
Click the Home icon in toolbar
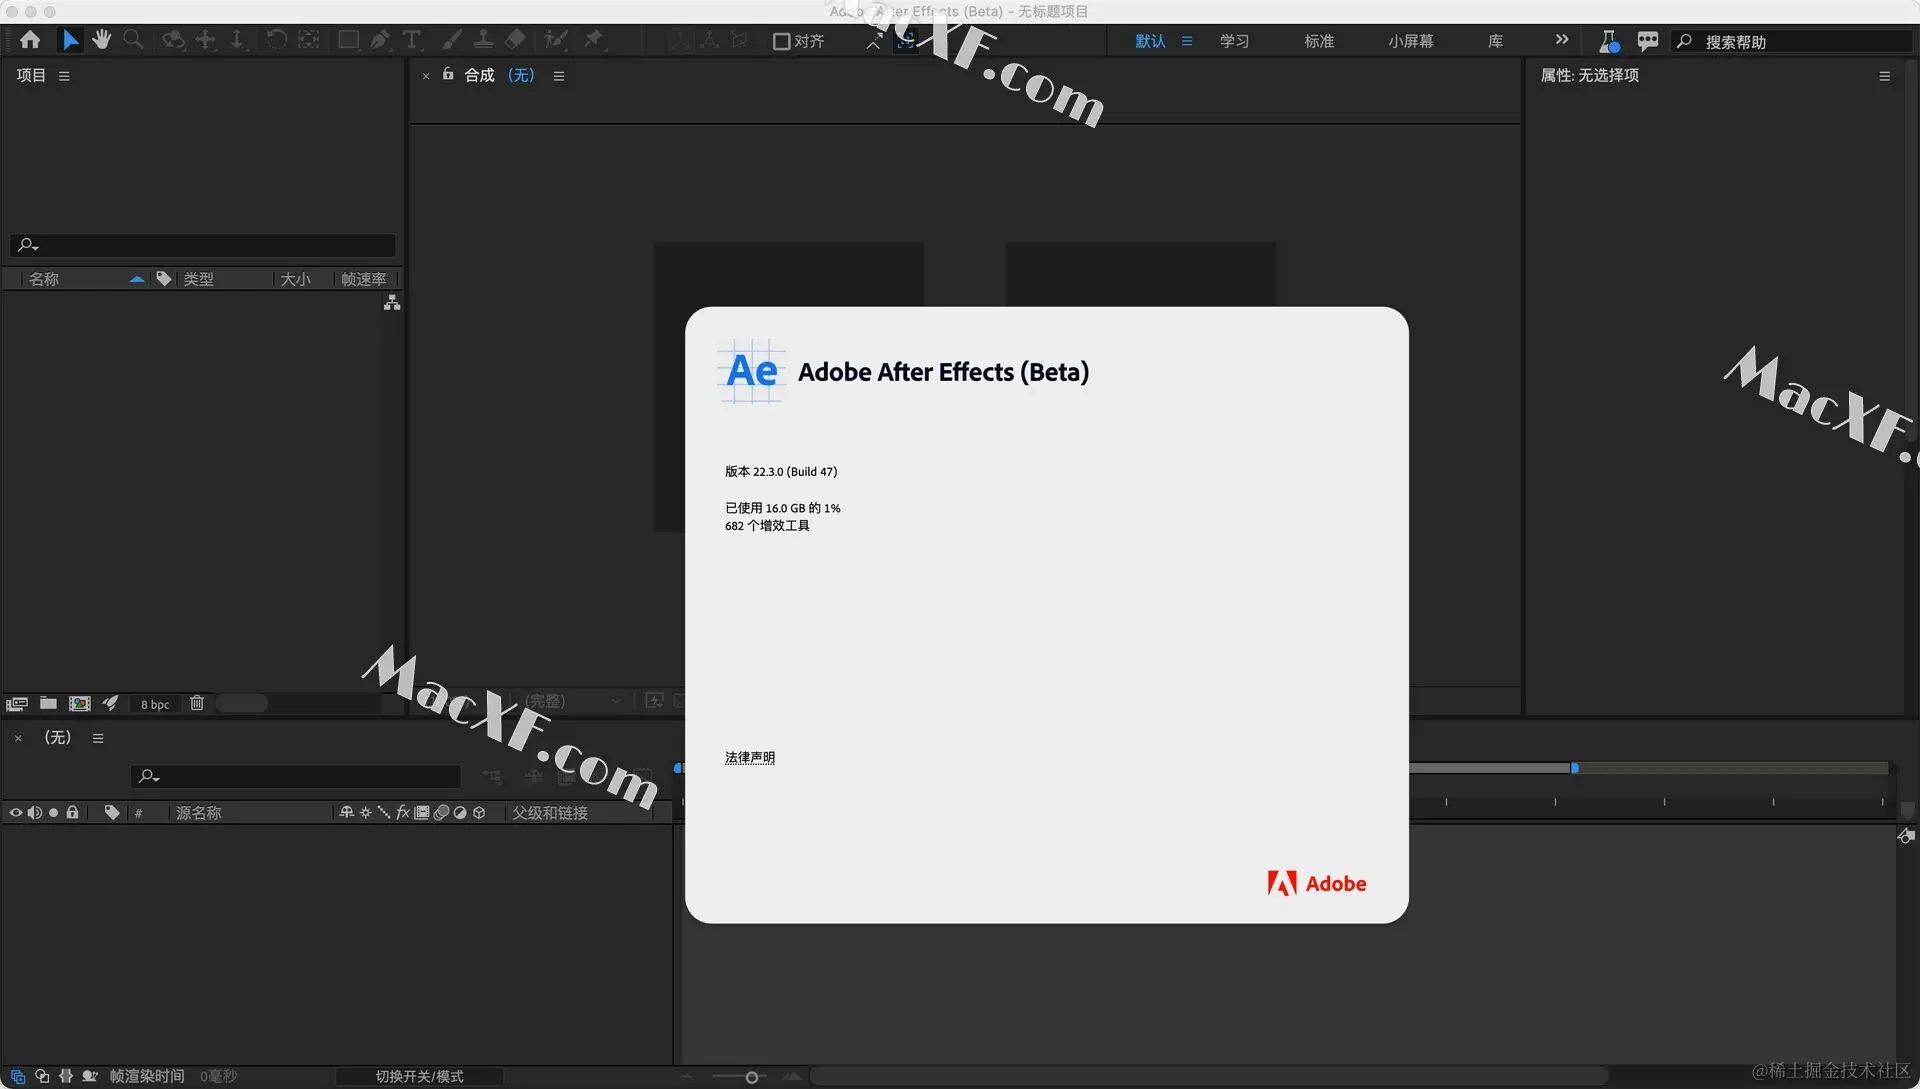pos(30,40)
